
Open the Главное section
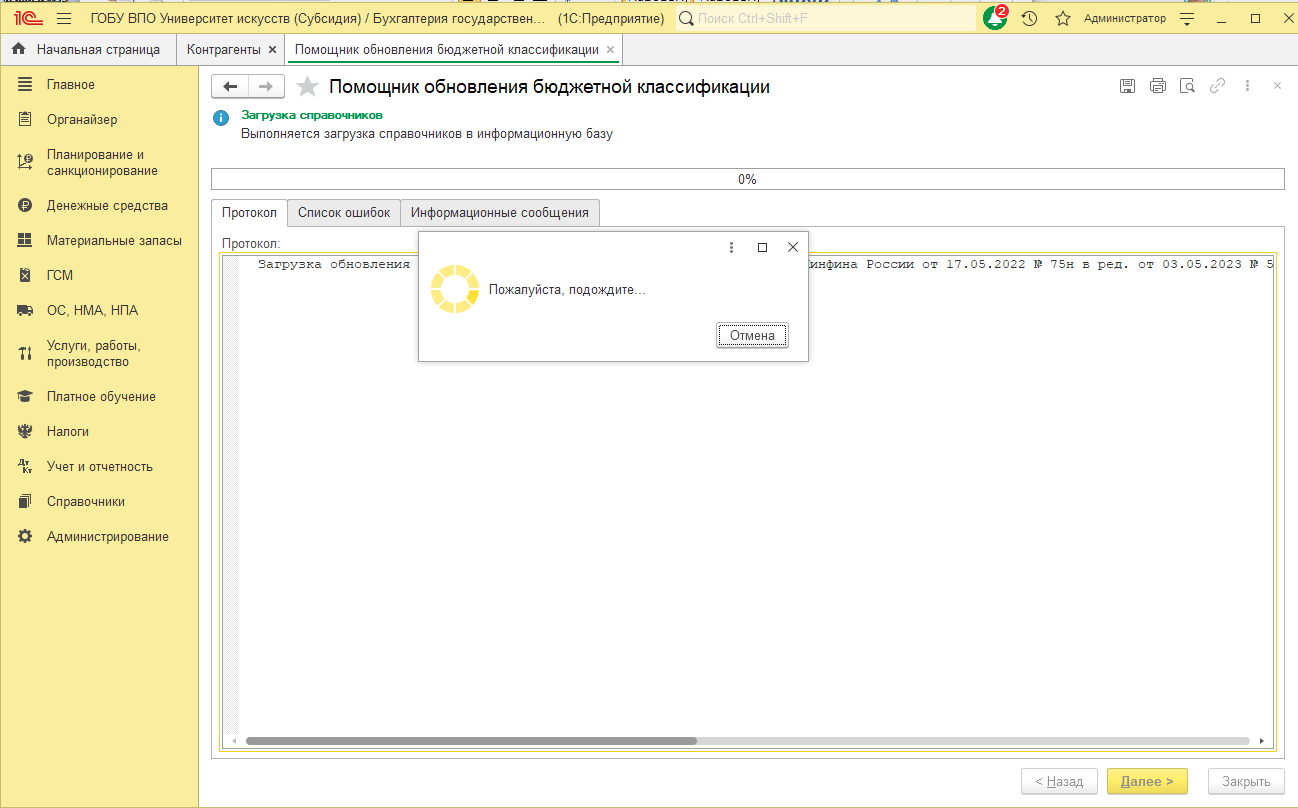point(99,85)
